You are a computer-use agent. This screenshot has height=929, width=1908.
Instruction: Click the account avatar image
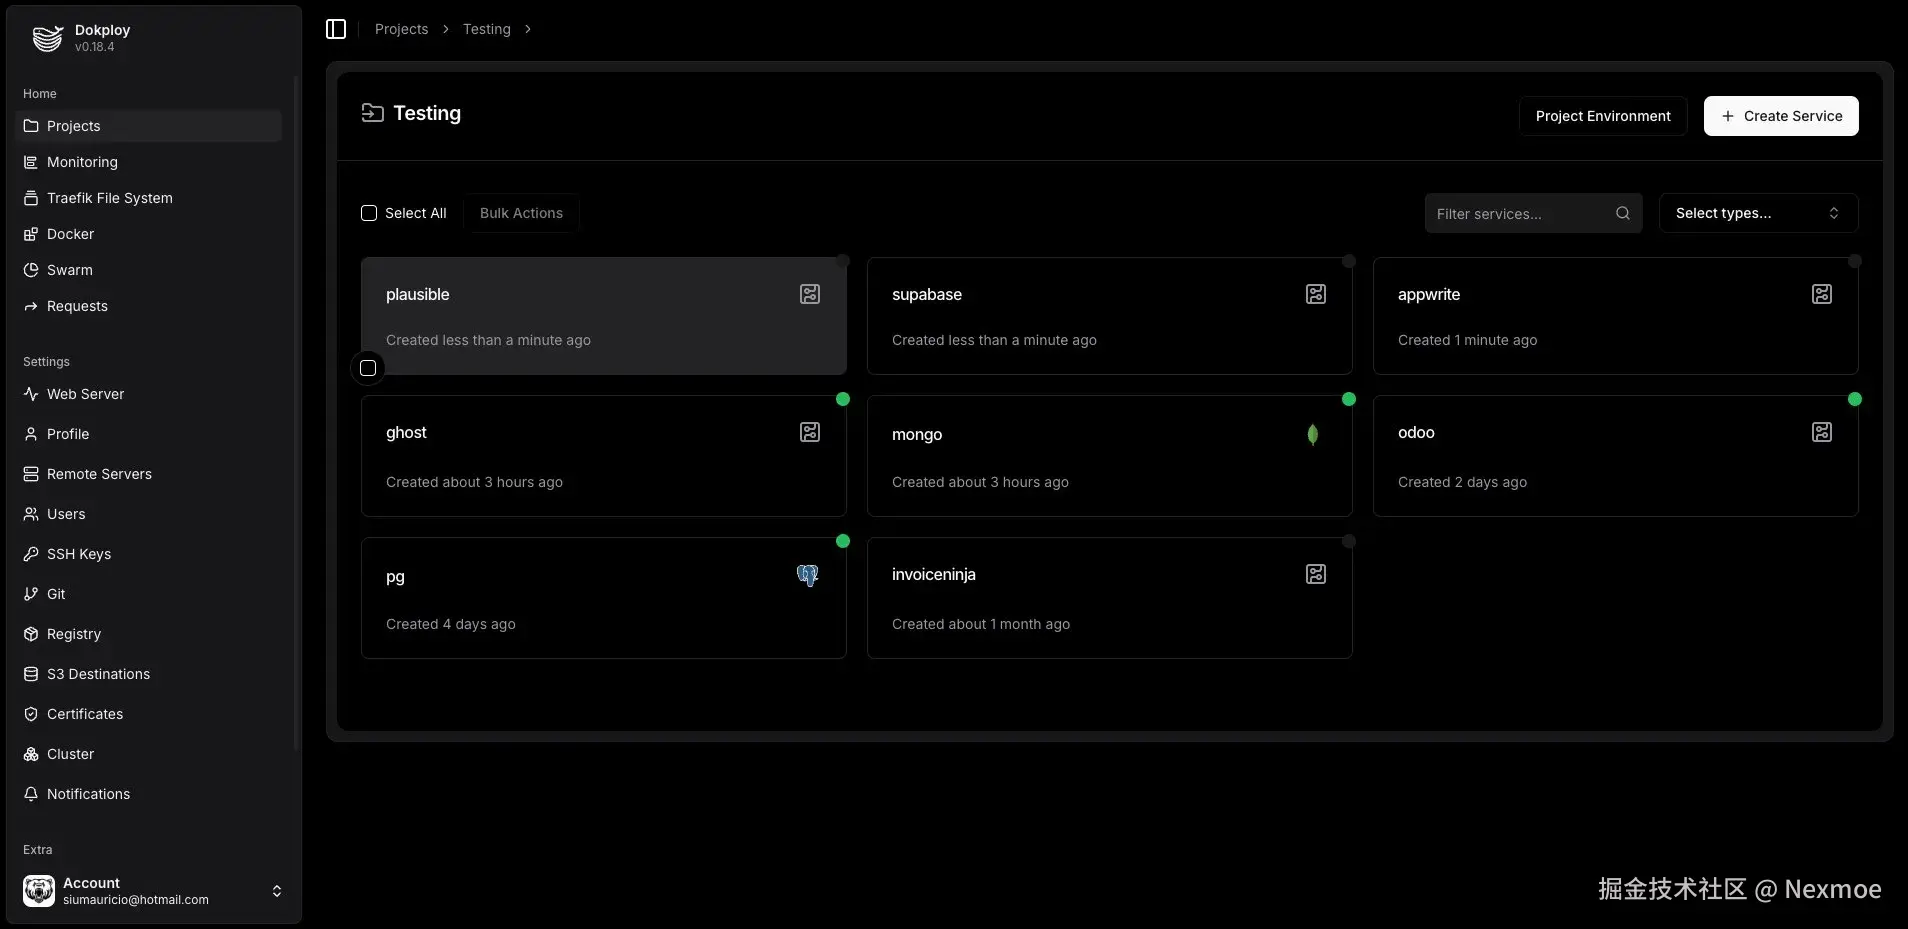coord(39,890)
